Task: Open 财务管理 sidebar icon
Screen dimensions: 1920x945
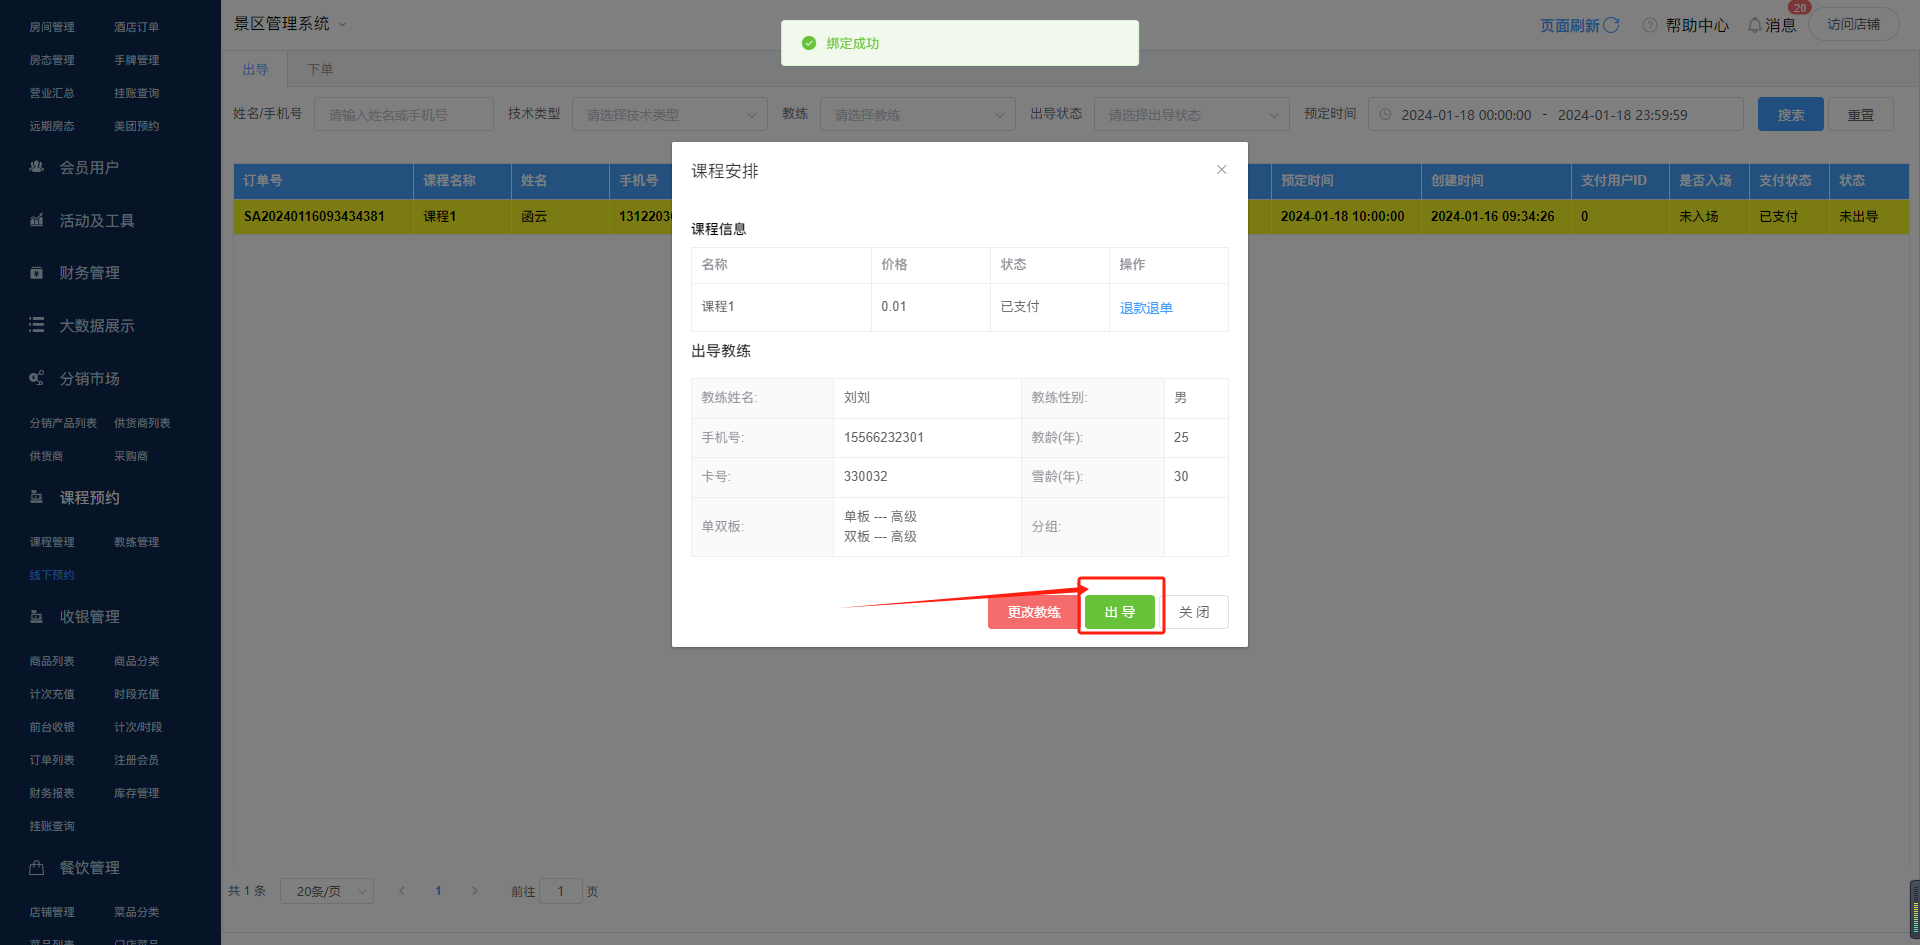Action: point(37,273)
